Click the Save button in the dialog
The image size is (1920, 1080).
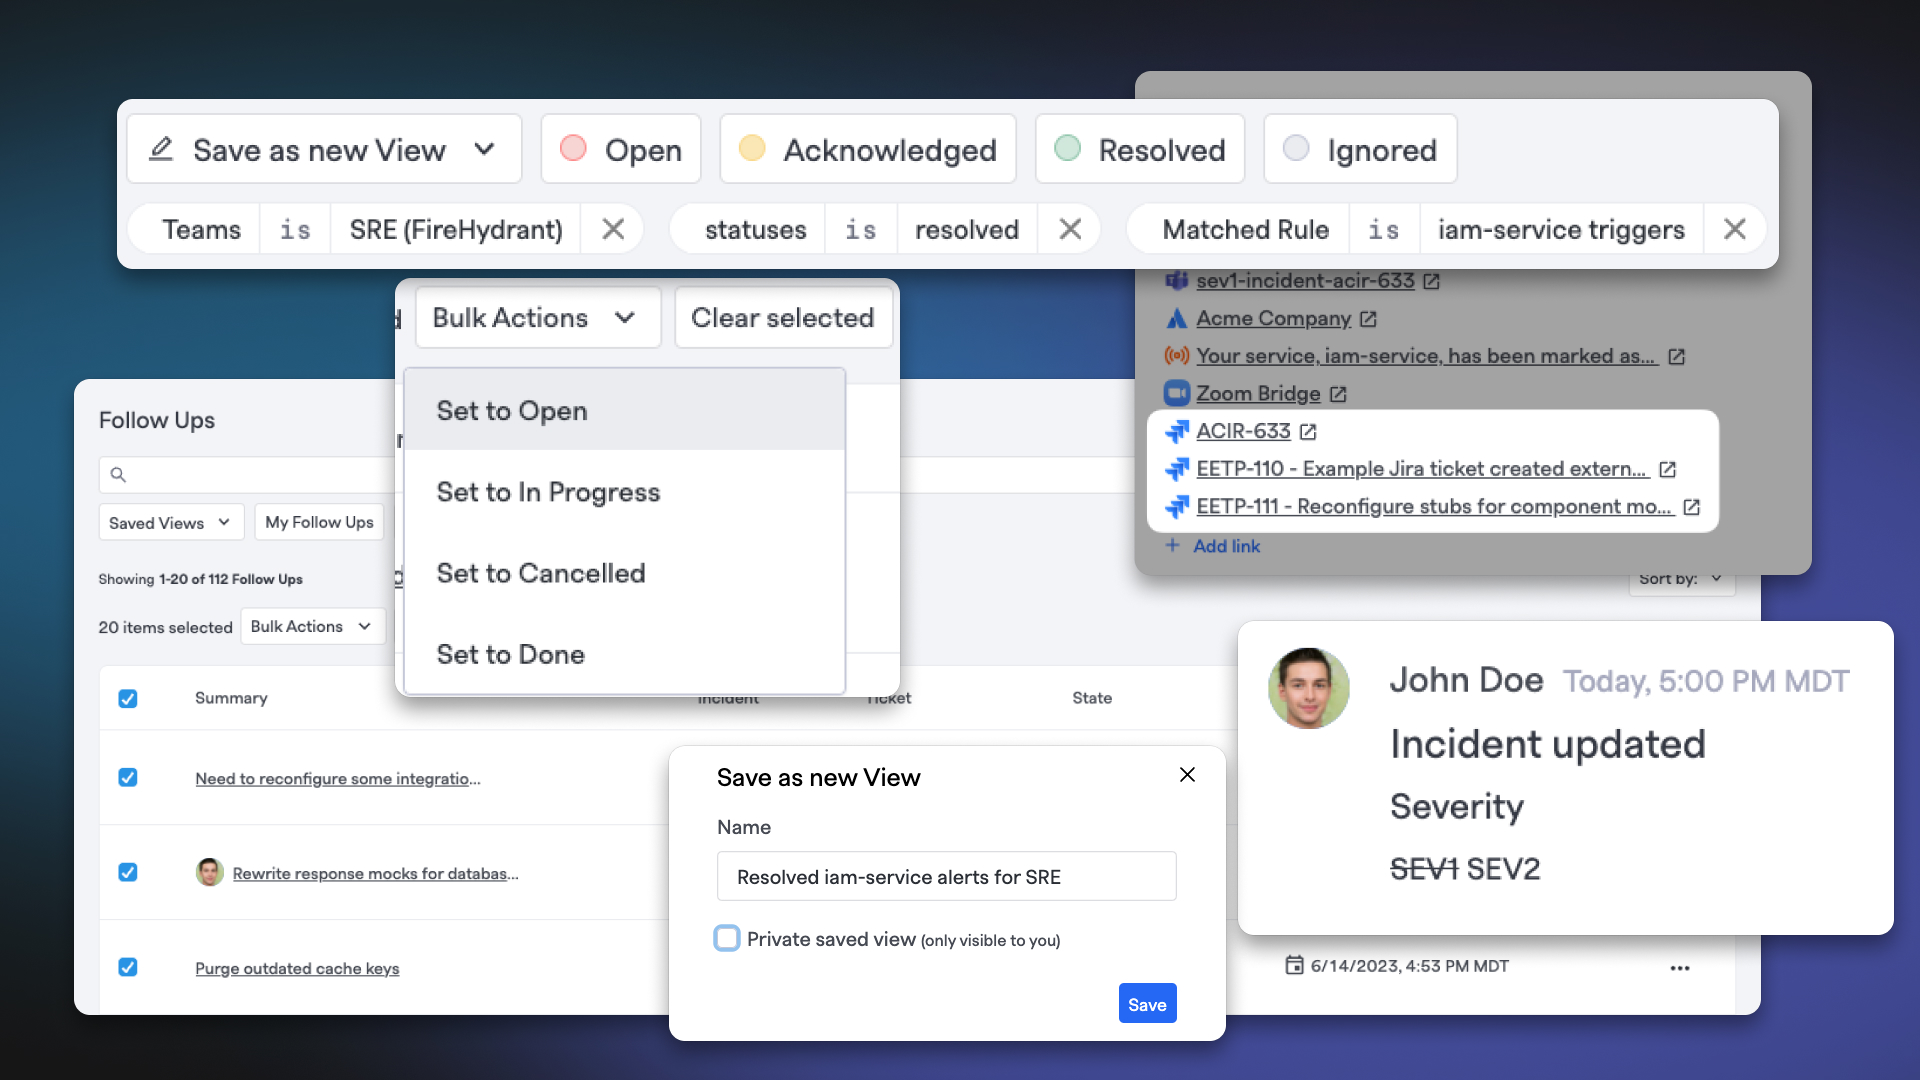coord(1147,1003)
